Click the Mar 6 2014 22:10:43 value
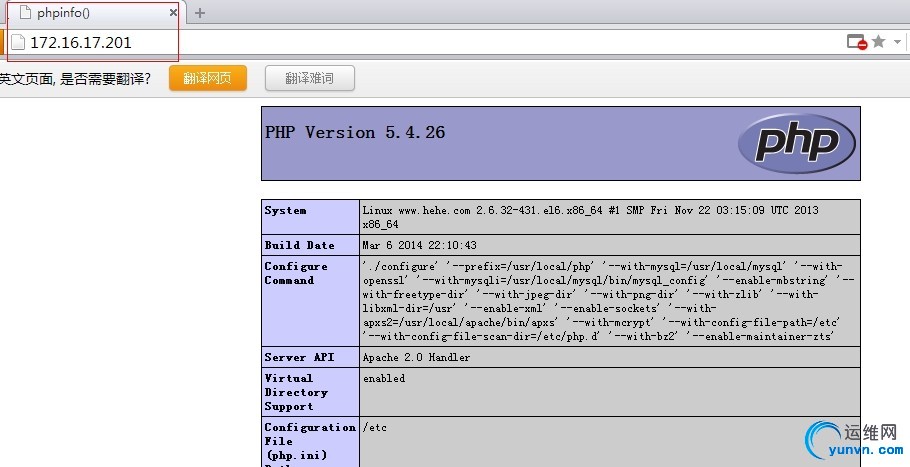 [x=420, y=245]
